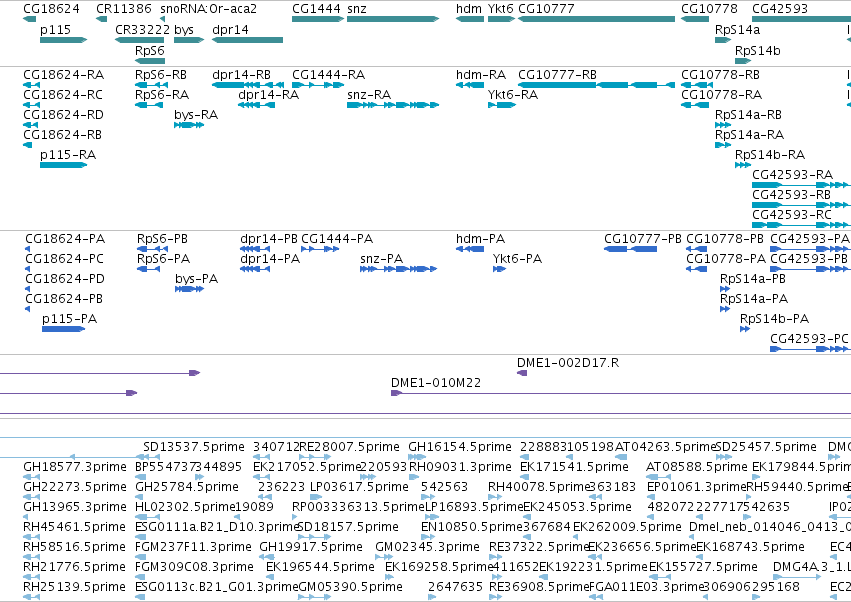Click protein Ykt6-PA label
This screenshot has height=602, width=851.
pos(517,259)
